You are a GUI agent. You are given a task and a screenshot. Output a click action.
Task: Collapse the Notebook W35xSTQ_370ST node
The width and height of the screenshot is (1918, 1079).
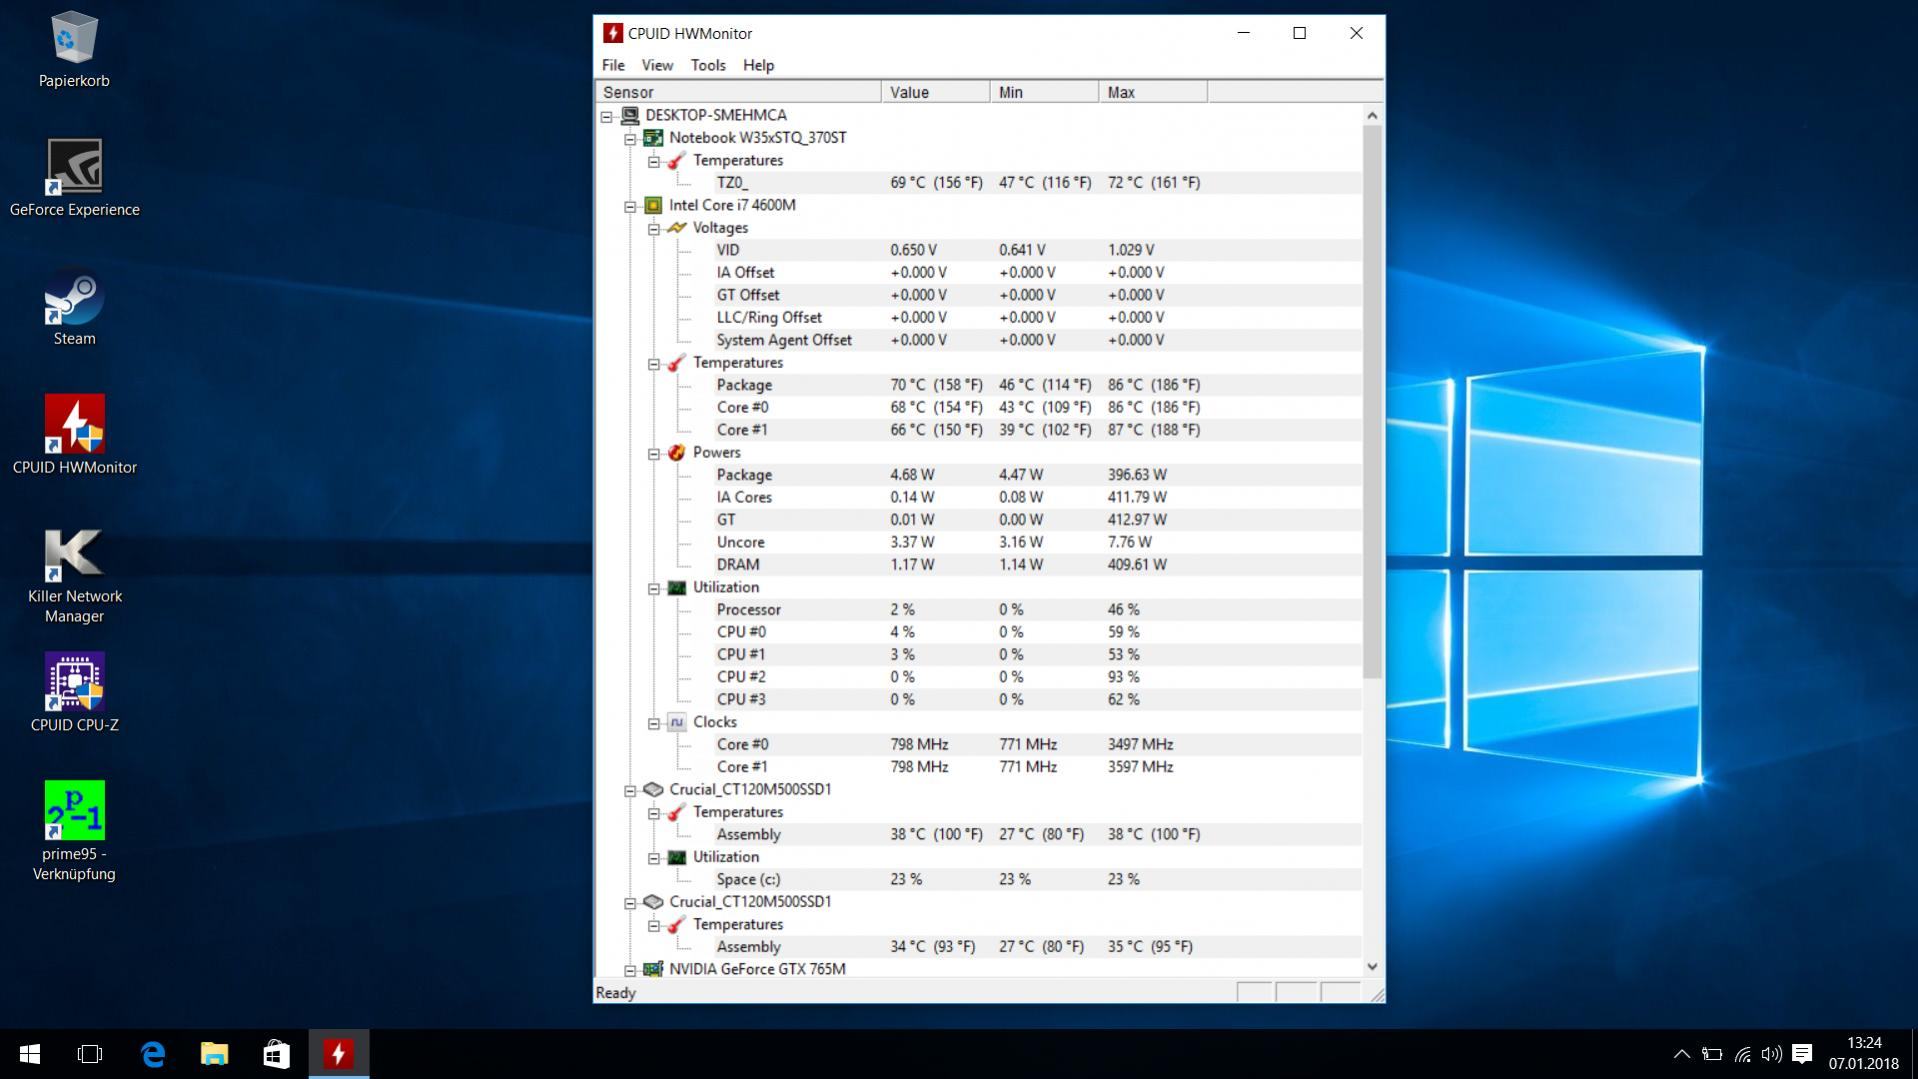tap(630, 139)
